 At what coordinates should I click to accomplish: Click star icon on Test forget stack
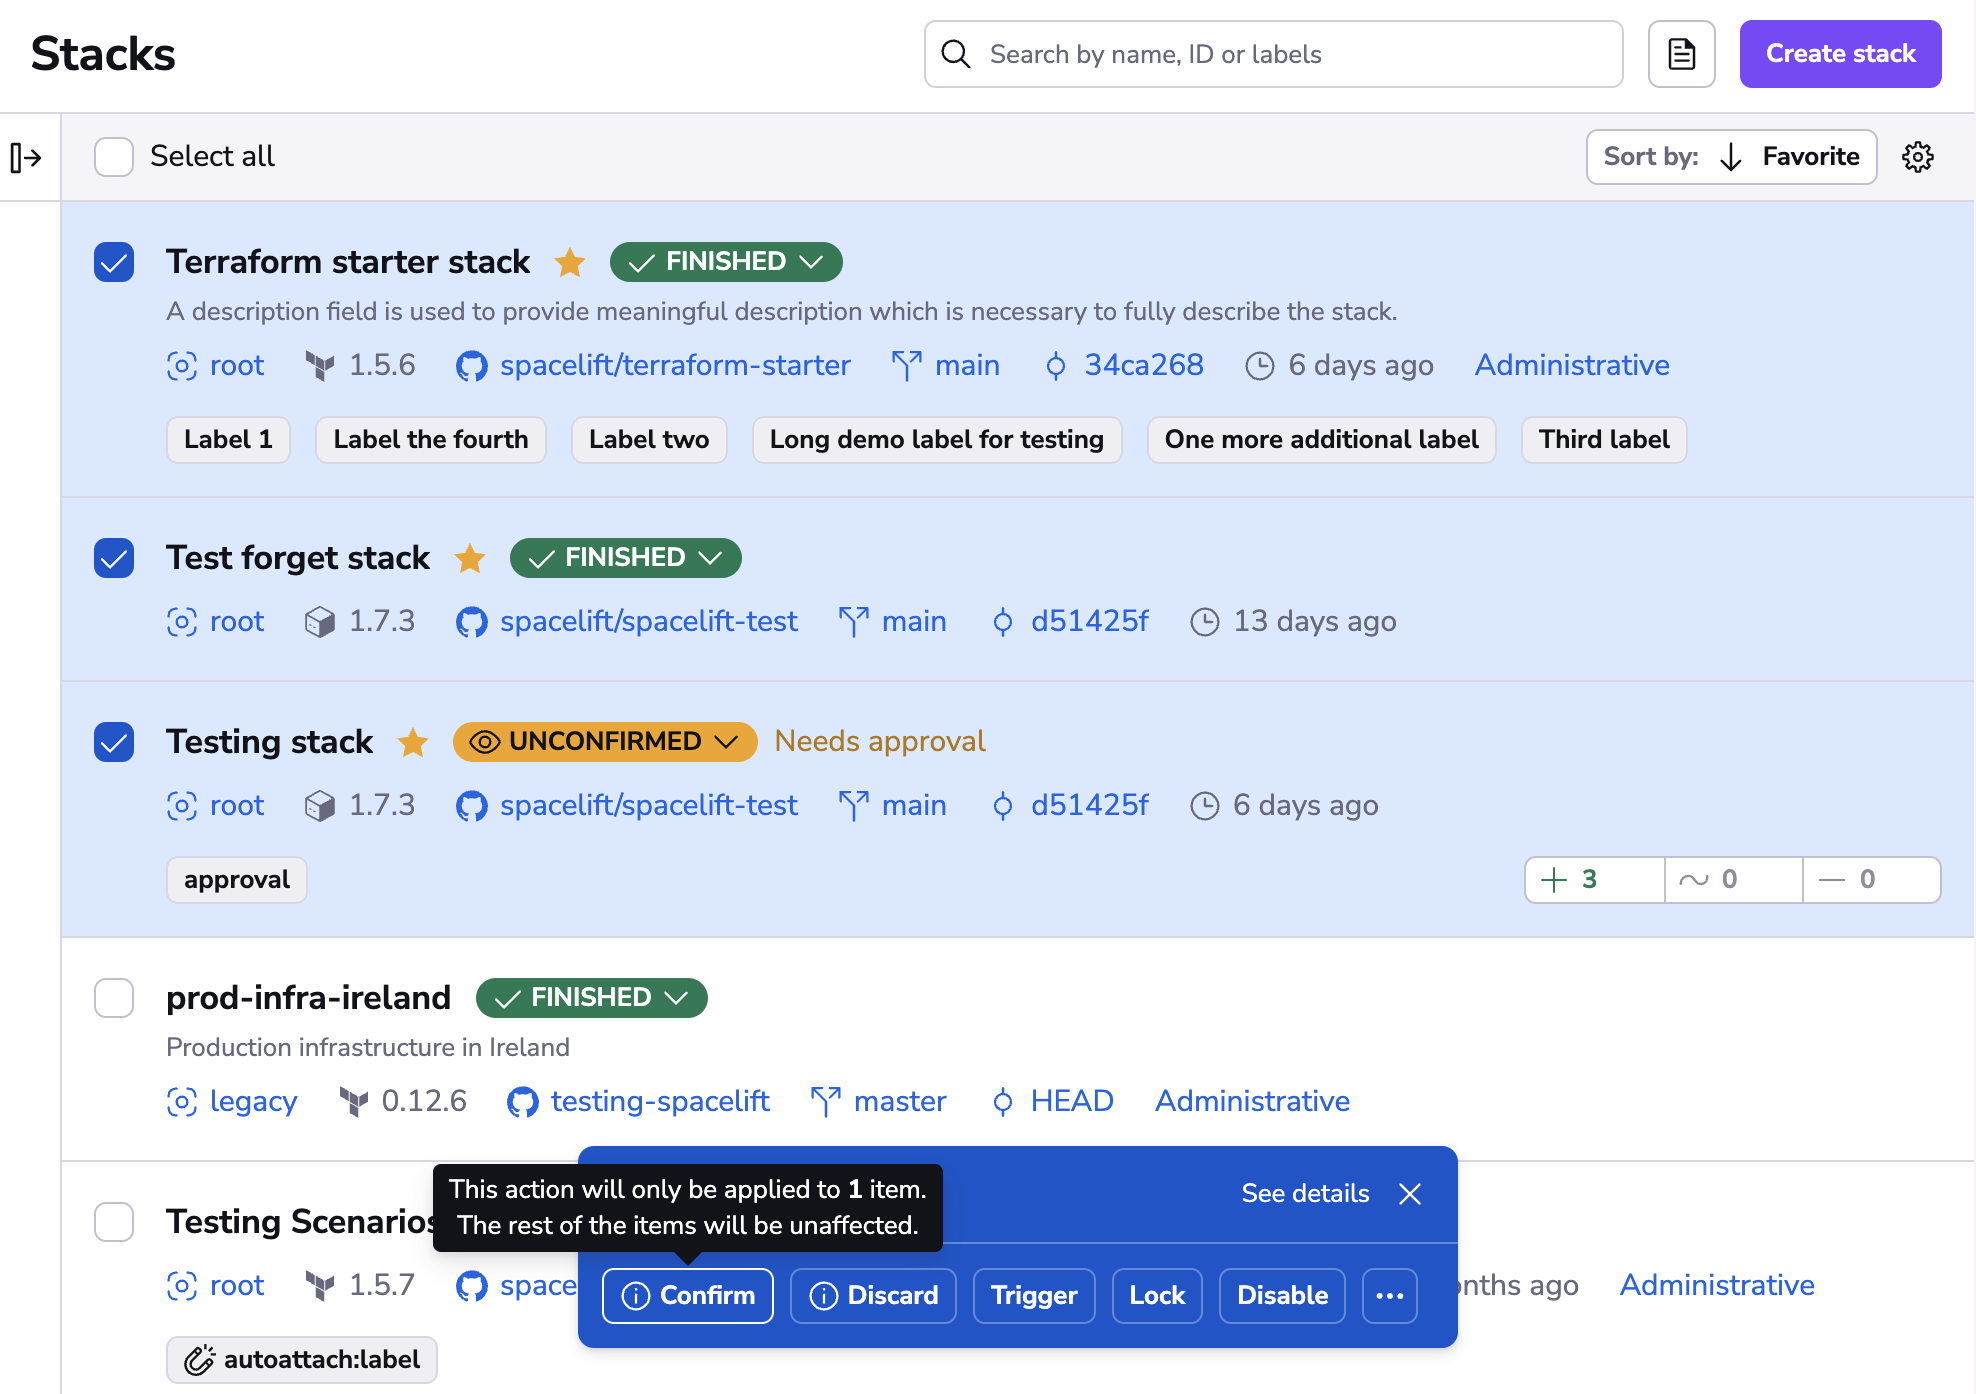tap(470, 558)
